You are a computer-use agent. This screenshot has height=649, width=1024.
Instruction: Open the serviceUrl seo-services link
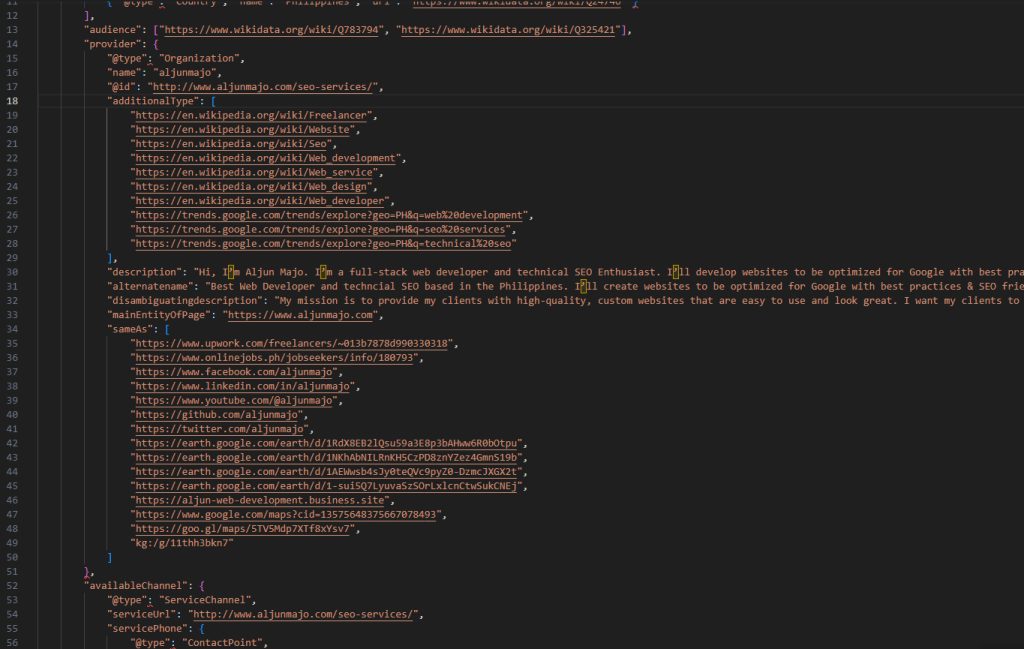click(x=303, y=614)
